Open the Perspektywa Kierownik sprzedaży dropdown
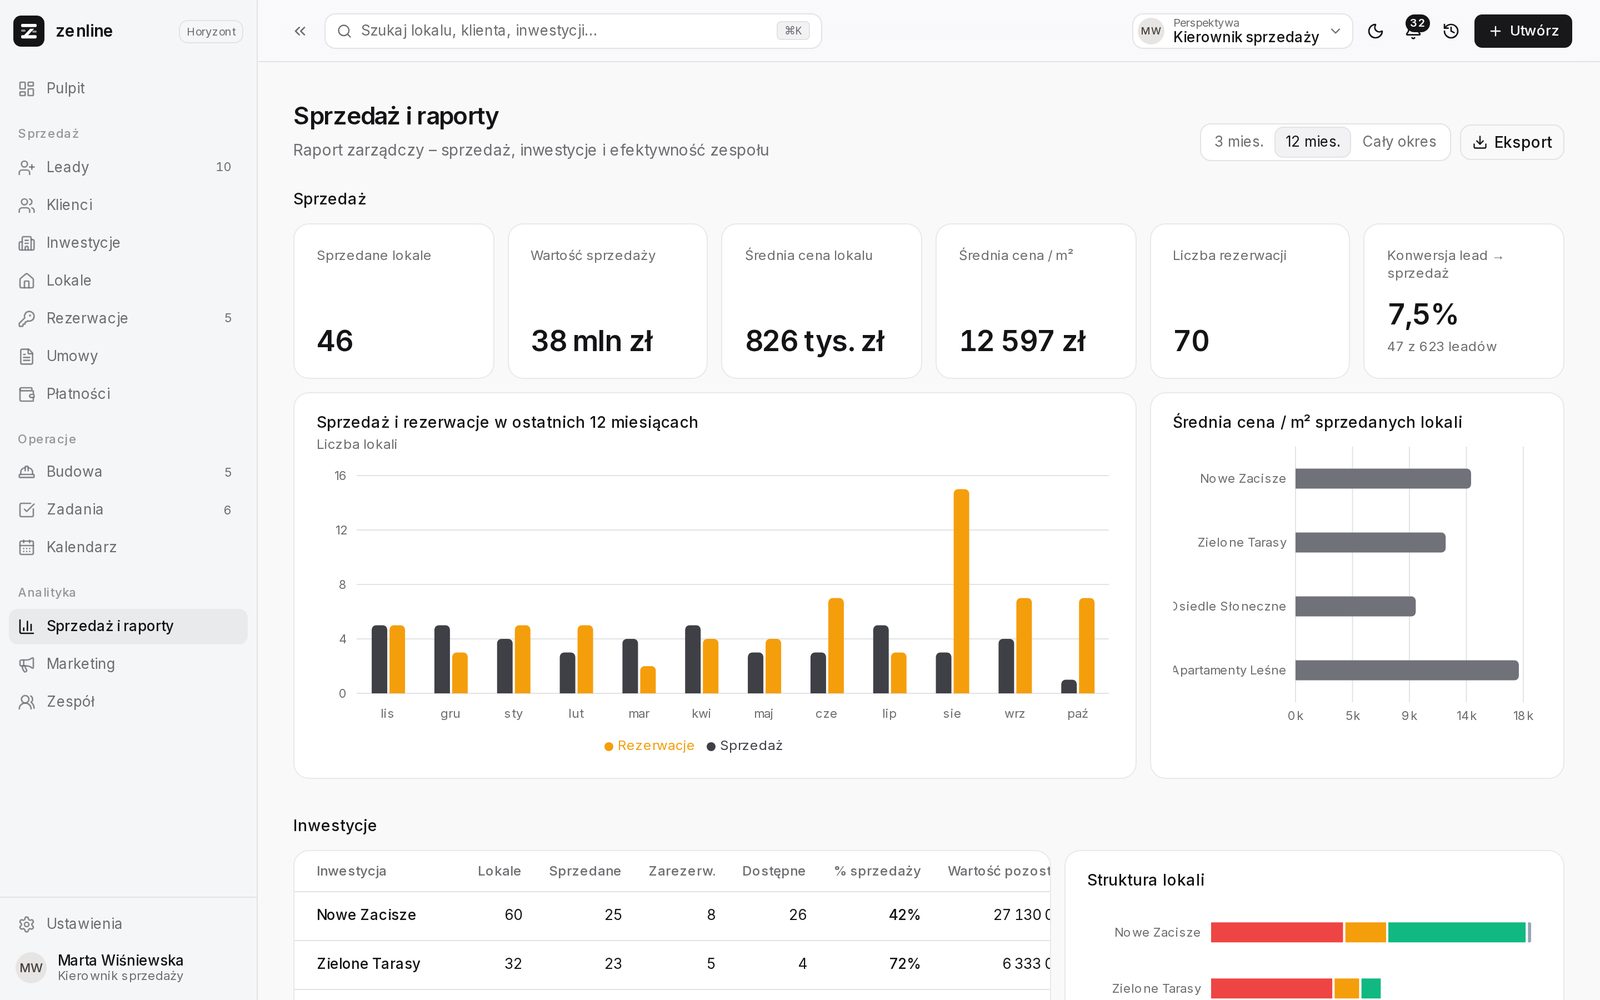 tap(1242, 31)
